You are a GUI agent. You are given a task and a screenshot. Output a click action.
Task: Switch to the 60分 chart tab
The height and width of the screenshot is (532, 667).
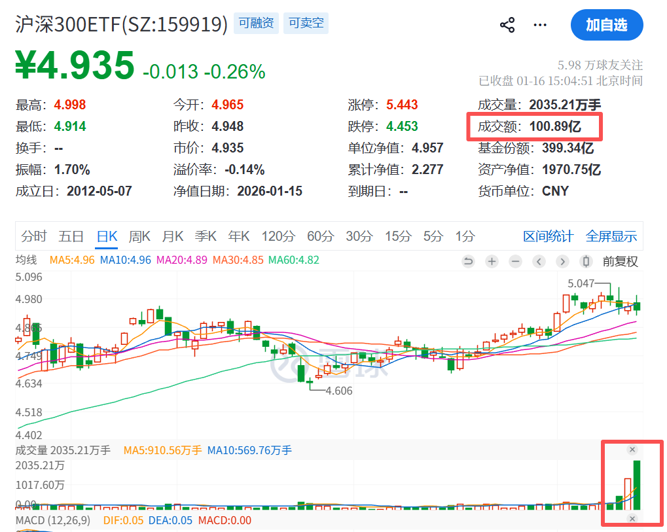(x=320, y=237)
